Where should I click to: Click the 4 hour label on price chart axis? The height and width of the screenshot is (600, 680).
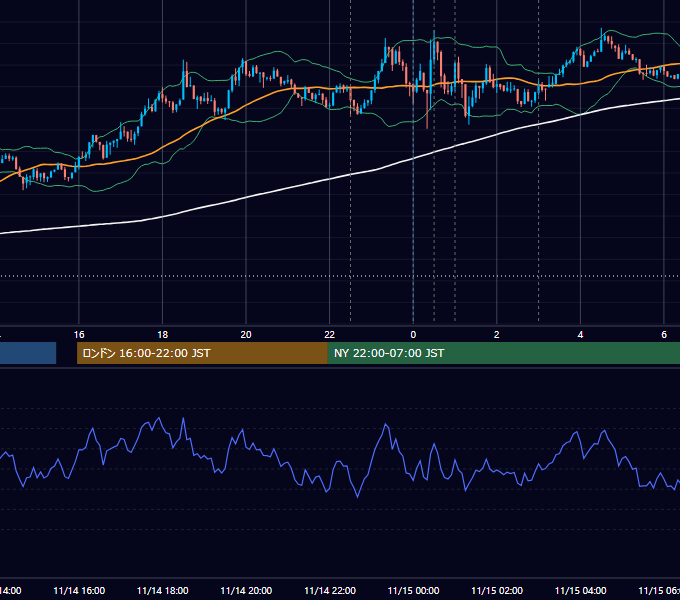tap(580, 334)
